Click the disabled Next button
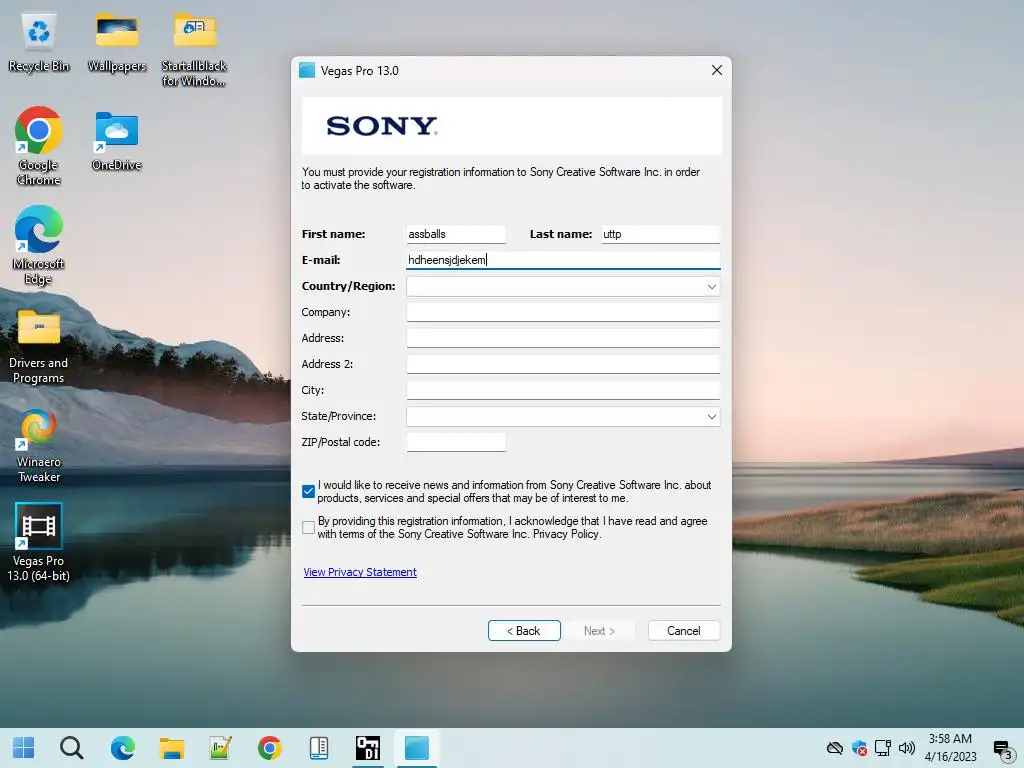 599,631
